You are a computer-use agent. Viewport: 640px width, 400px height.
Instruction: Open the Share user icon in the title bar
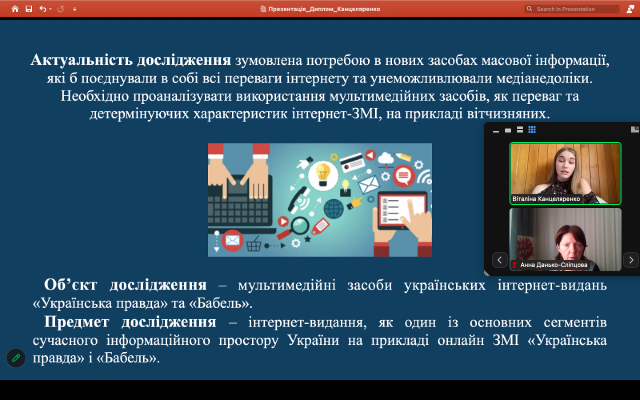[x=631, y=9]
